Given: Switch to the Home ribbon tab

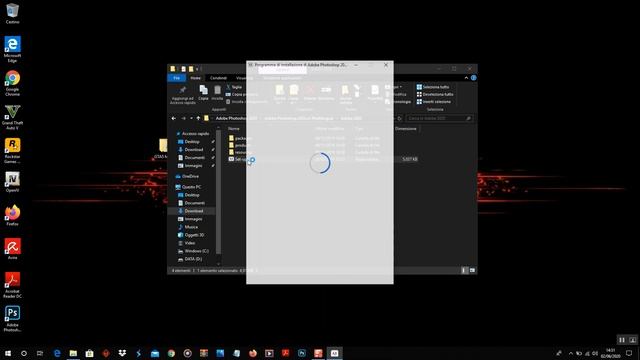Looking at the screenshot, I should 196,78.
